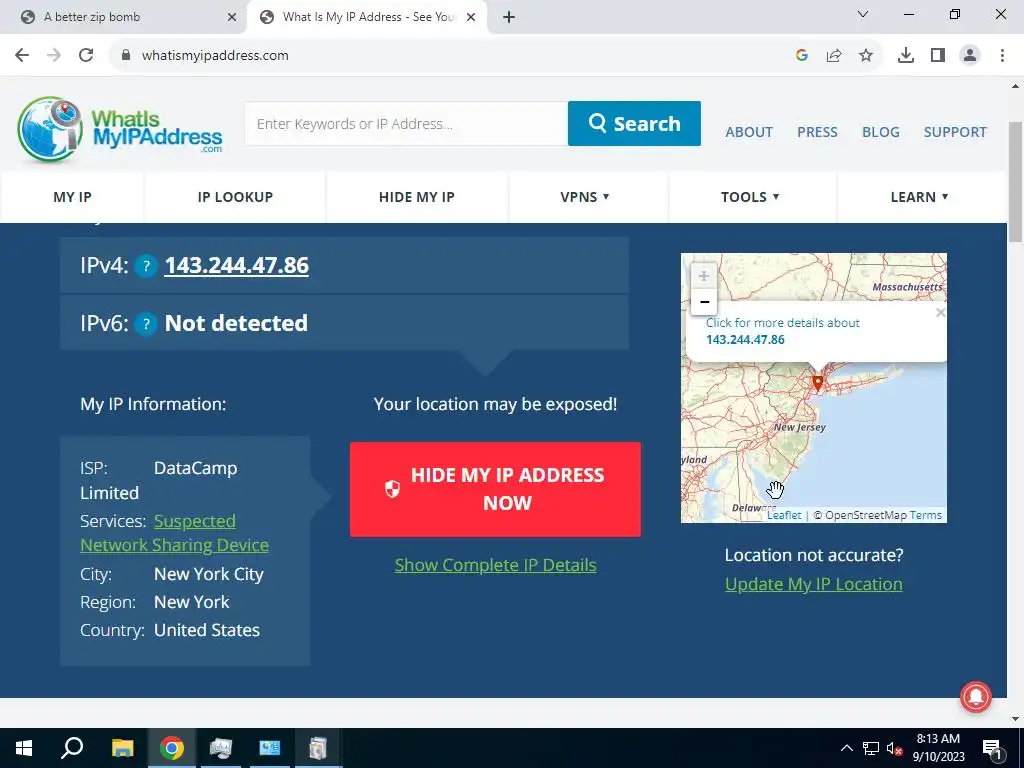1024x768 pixels.
Task: Click the 'New York City' city value
Action: click(209, 575)
